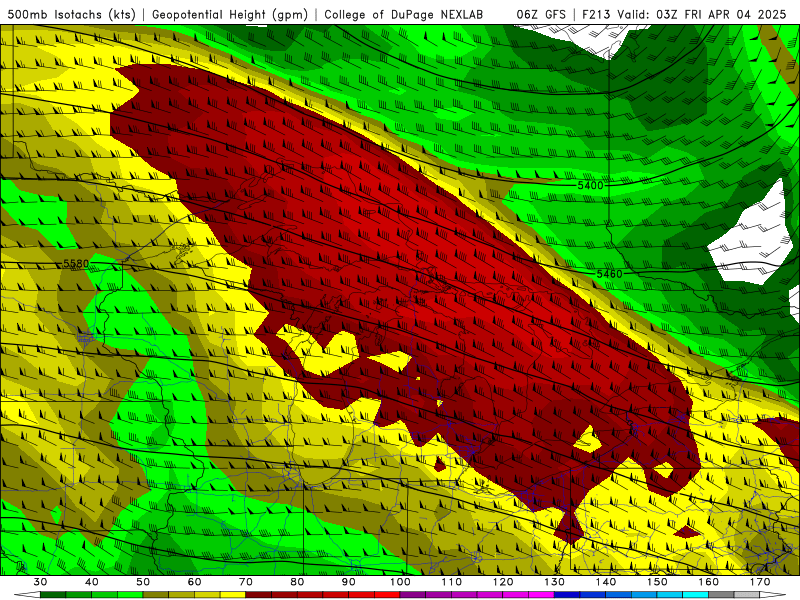Image resolution: width=800 pixels, height=600 pixels.
Task: Click the "06Z GFS" model run text
Action: point(541,14)
